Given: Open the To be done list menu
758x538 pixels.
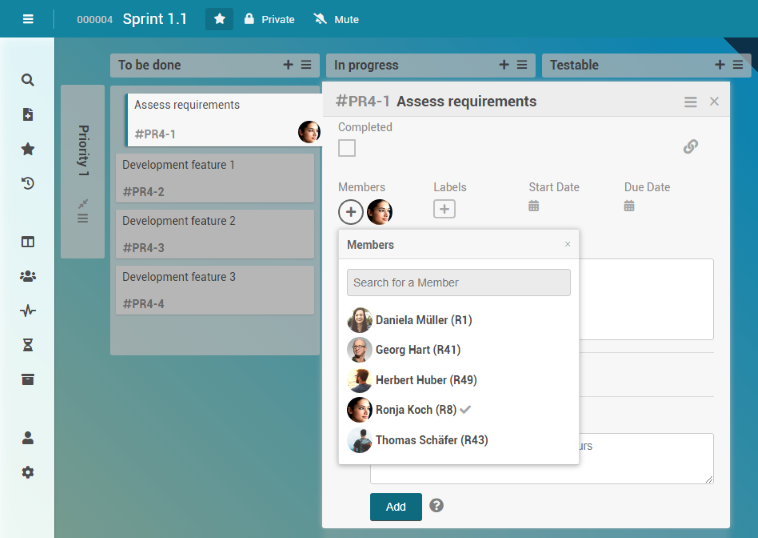Looking at the screenshot, I should point(306,65).
